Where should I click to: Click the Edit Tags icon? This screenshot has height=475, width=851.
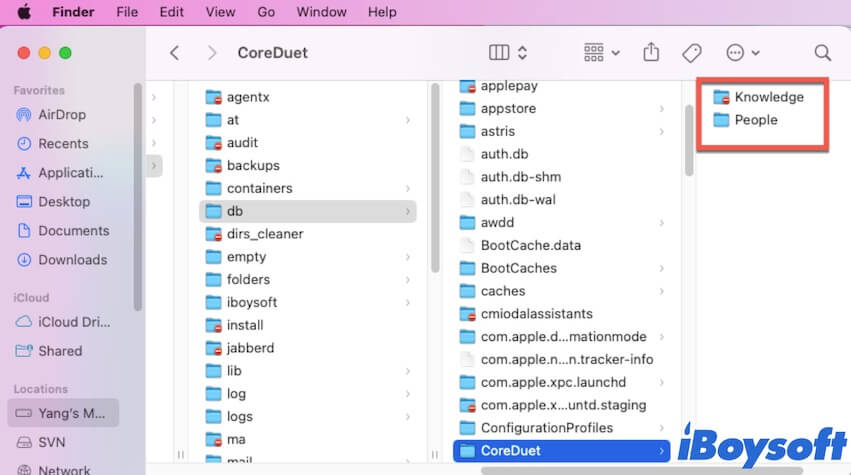tap(691, 53)
